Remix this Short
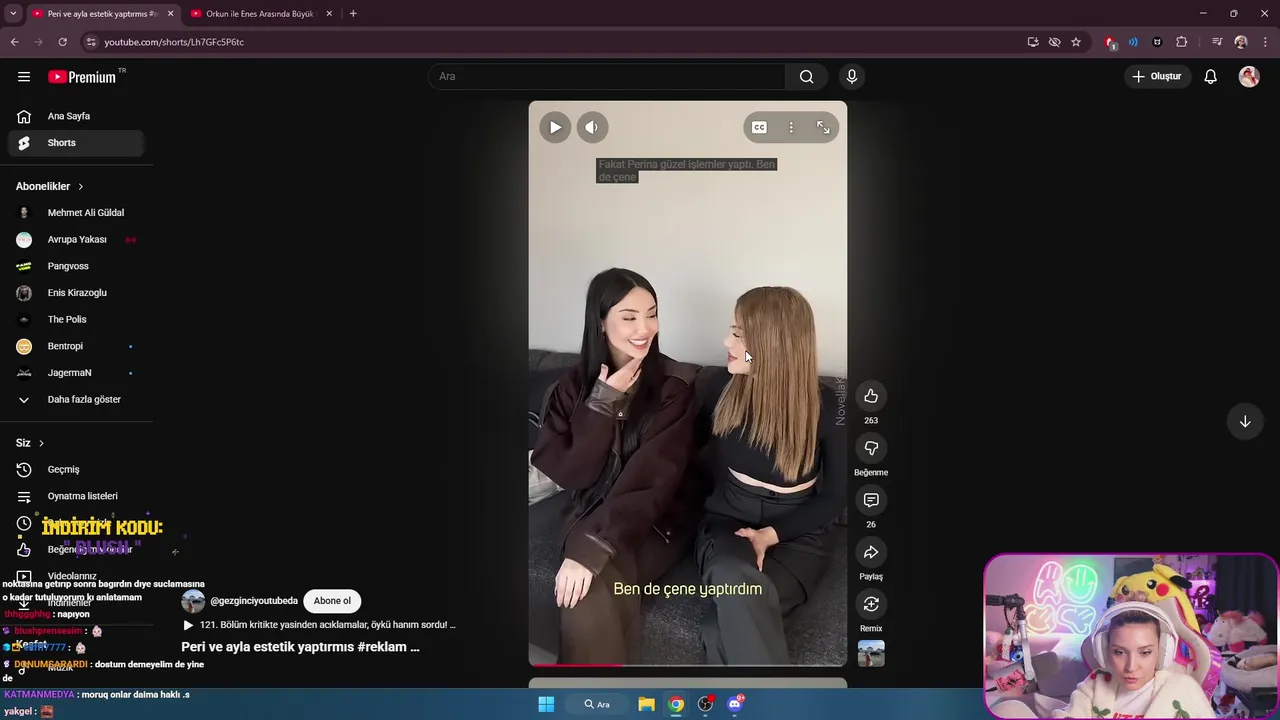 pos(871,604)
